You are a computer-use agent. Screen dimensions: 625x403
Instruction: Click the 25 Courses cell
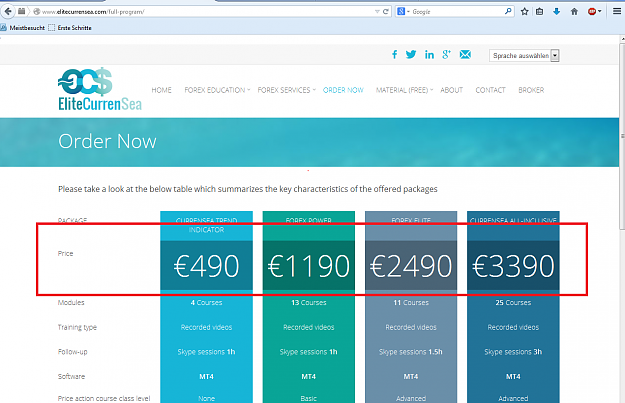click(x=513, y=303)
